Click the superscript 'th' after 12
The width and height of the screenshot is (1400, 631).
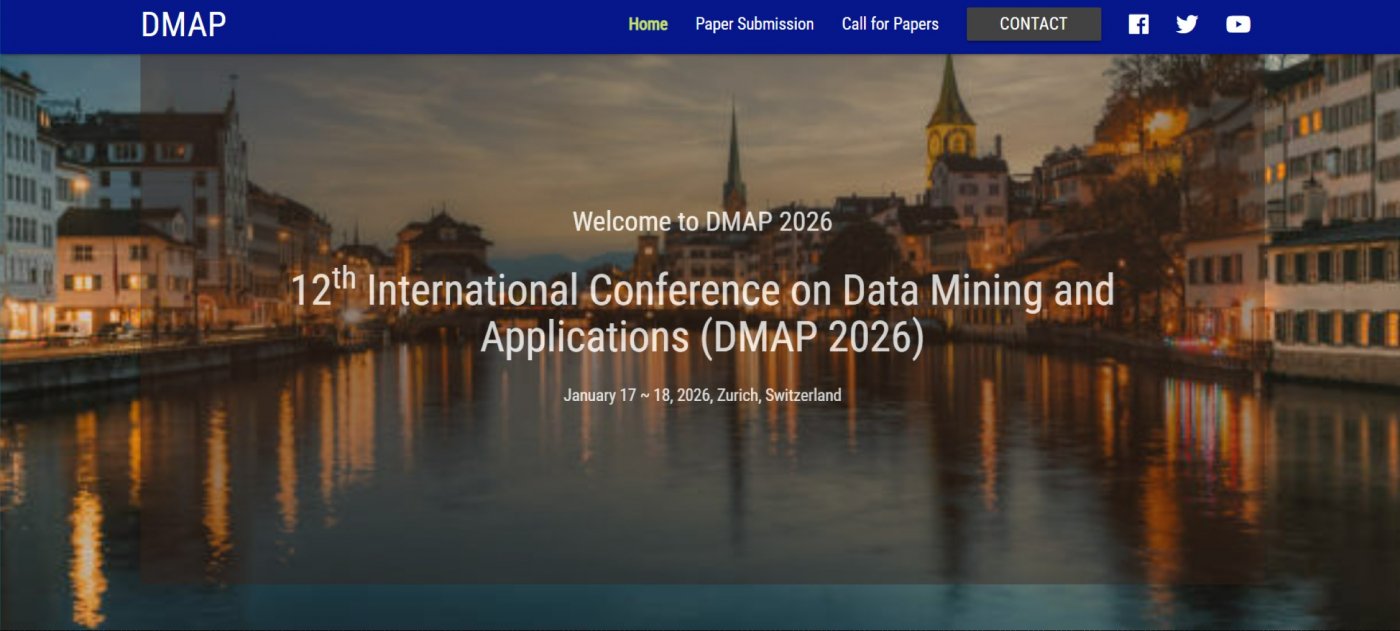(344, 277)
